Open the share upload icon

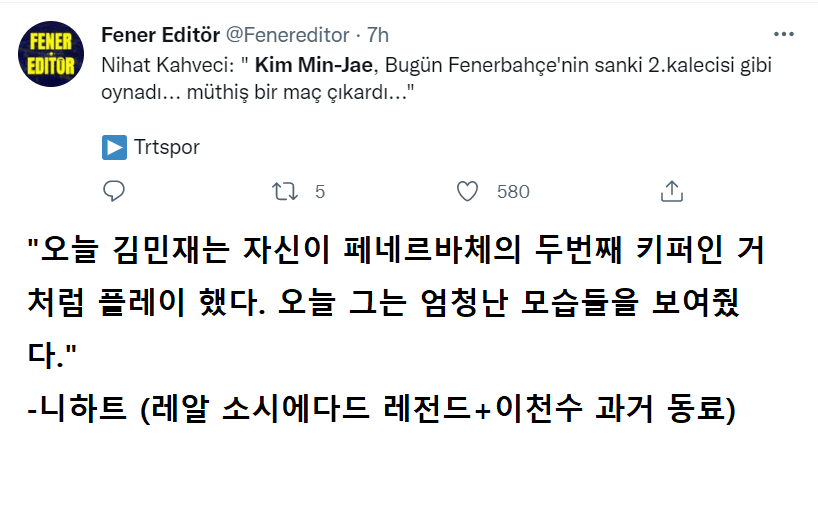pos(673,191)
